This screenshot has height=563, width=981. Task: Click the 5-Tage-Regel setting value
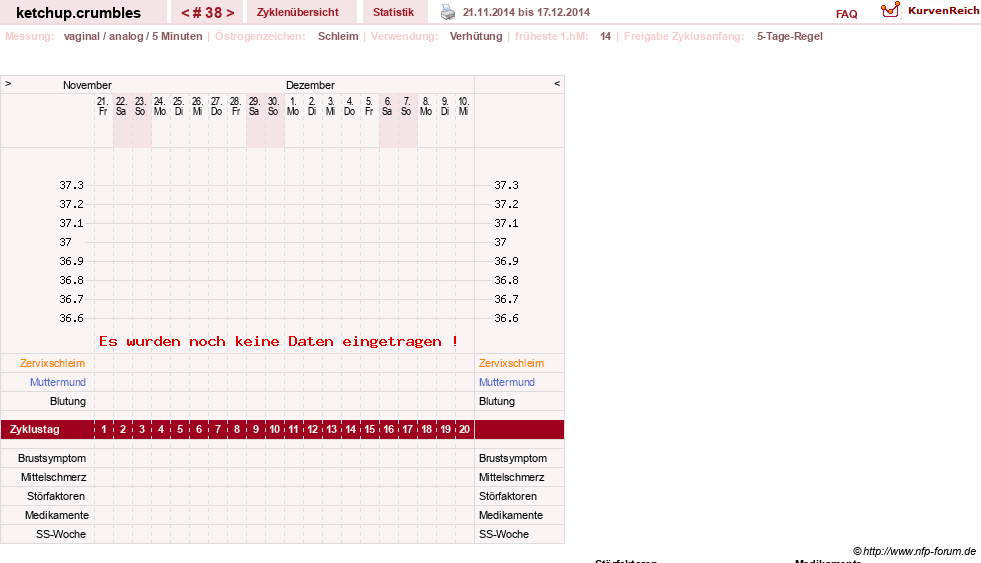click(x=790, y=36)
